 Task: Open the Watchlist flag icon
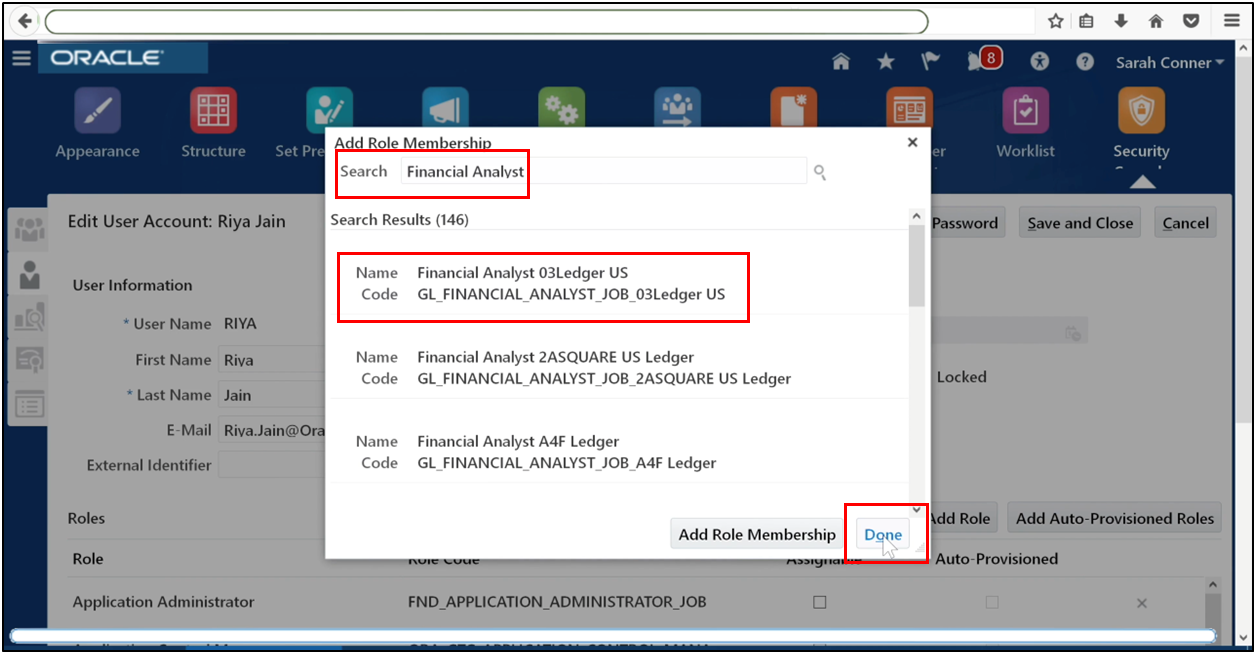[x=929, y=60]
